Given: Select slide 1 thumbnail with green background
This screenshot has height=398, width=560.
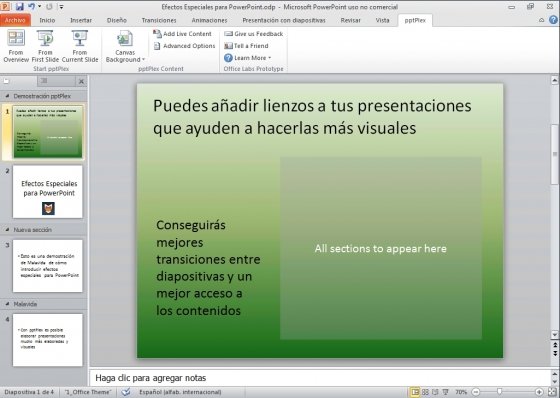Looking at the screenshot, I should [48, 132].
